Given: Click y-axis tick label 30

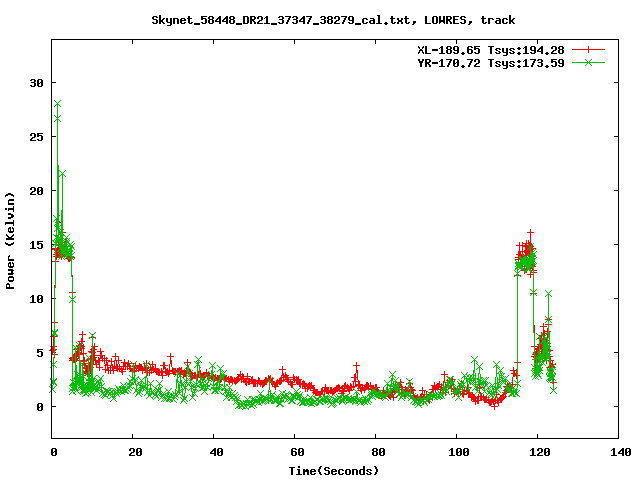Looking at the screenshot, I should point(36,83).
